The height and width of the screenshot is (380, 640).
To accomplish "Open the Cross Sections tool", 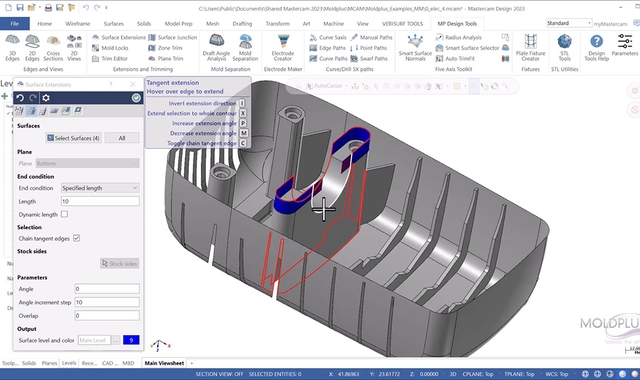I will click(53, 48).
